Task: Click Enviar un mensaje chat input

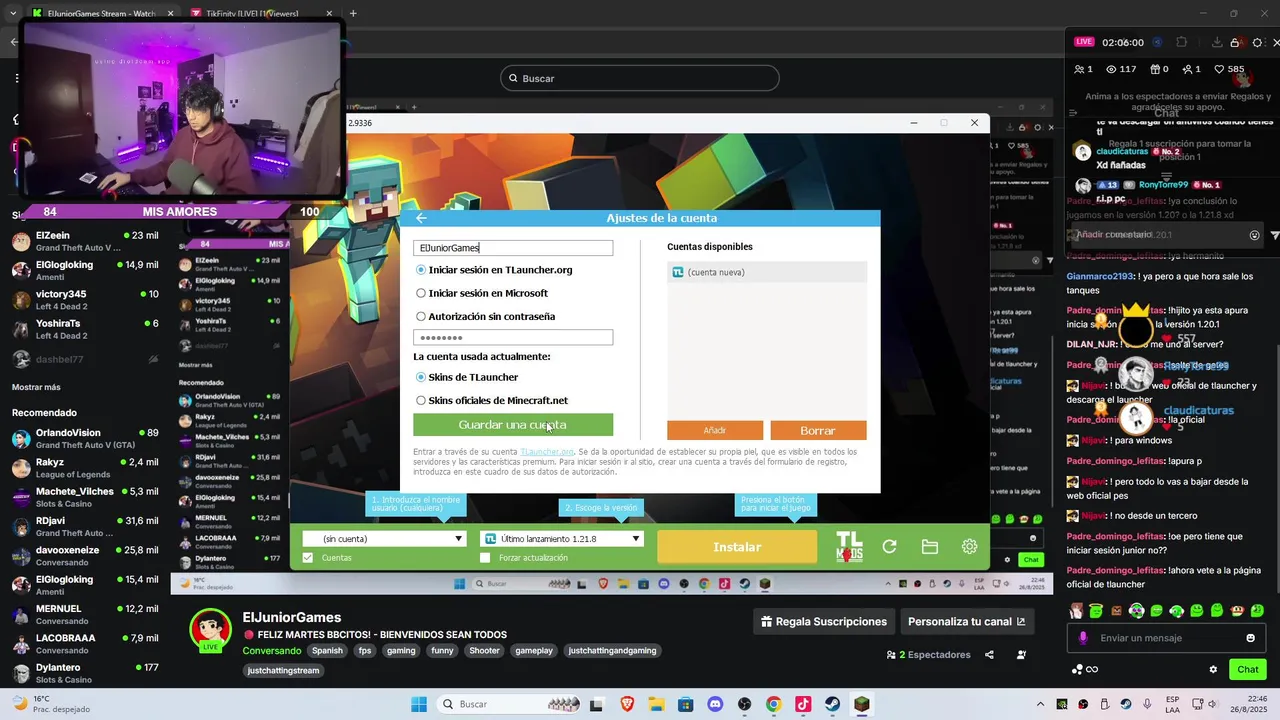Action: pos(1167,638)
